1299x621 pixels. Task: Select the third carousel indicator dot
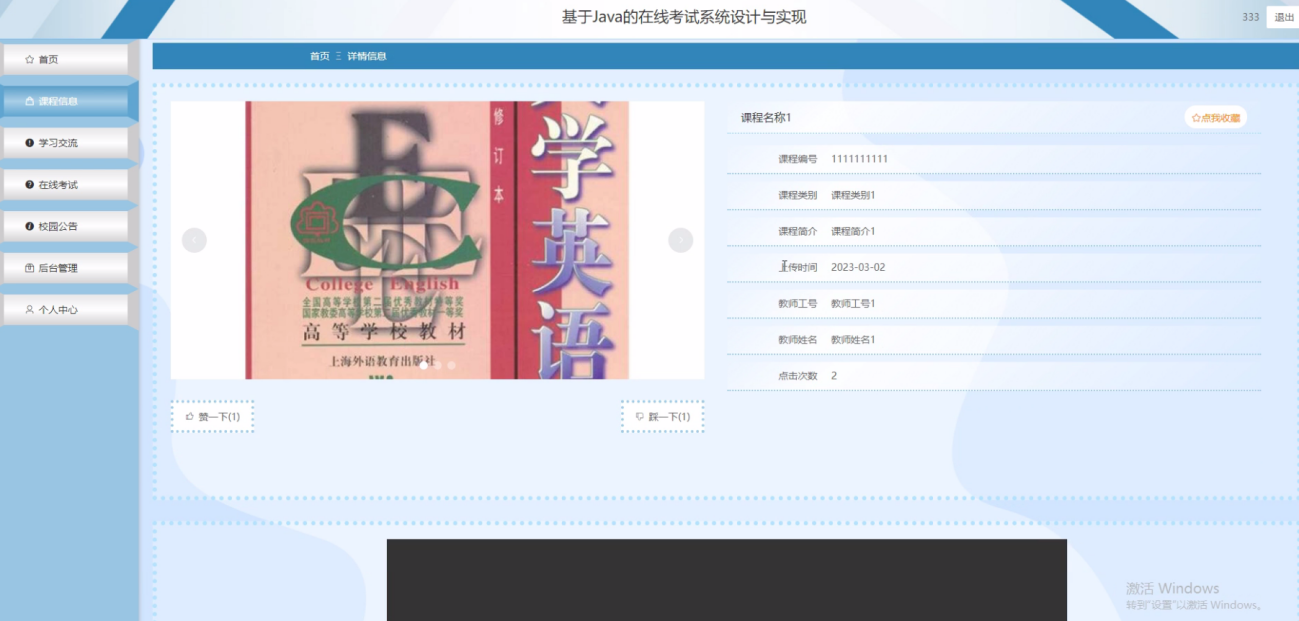[x=452, y=366]
